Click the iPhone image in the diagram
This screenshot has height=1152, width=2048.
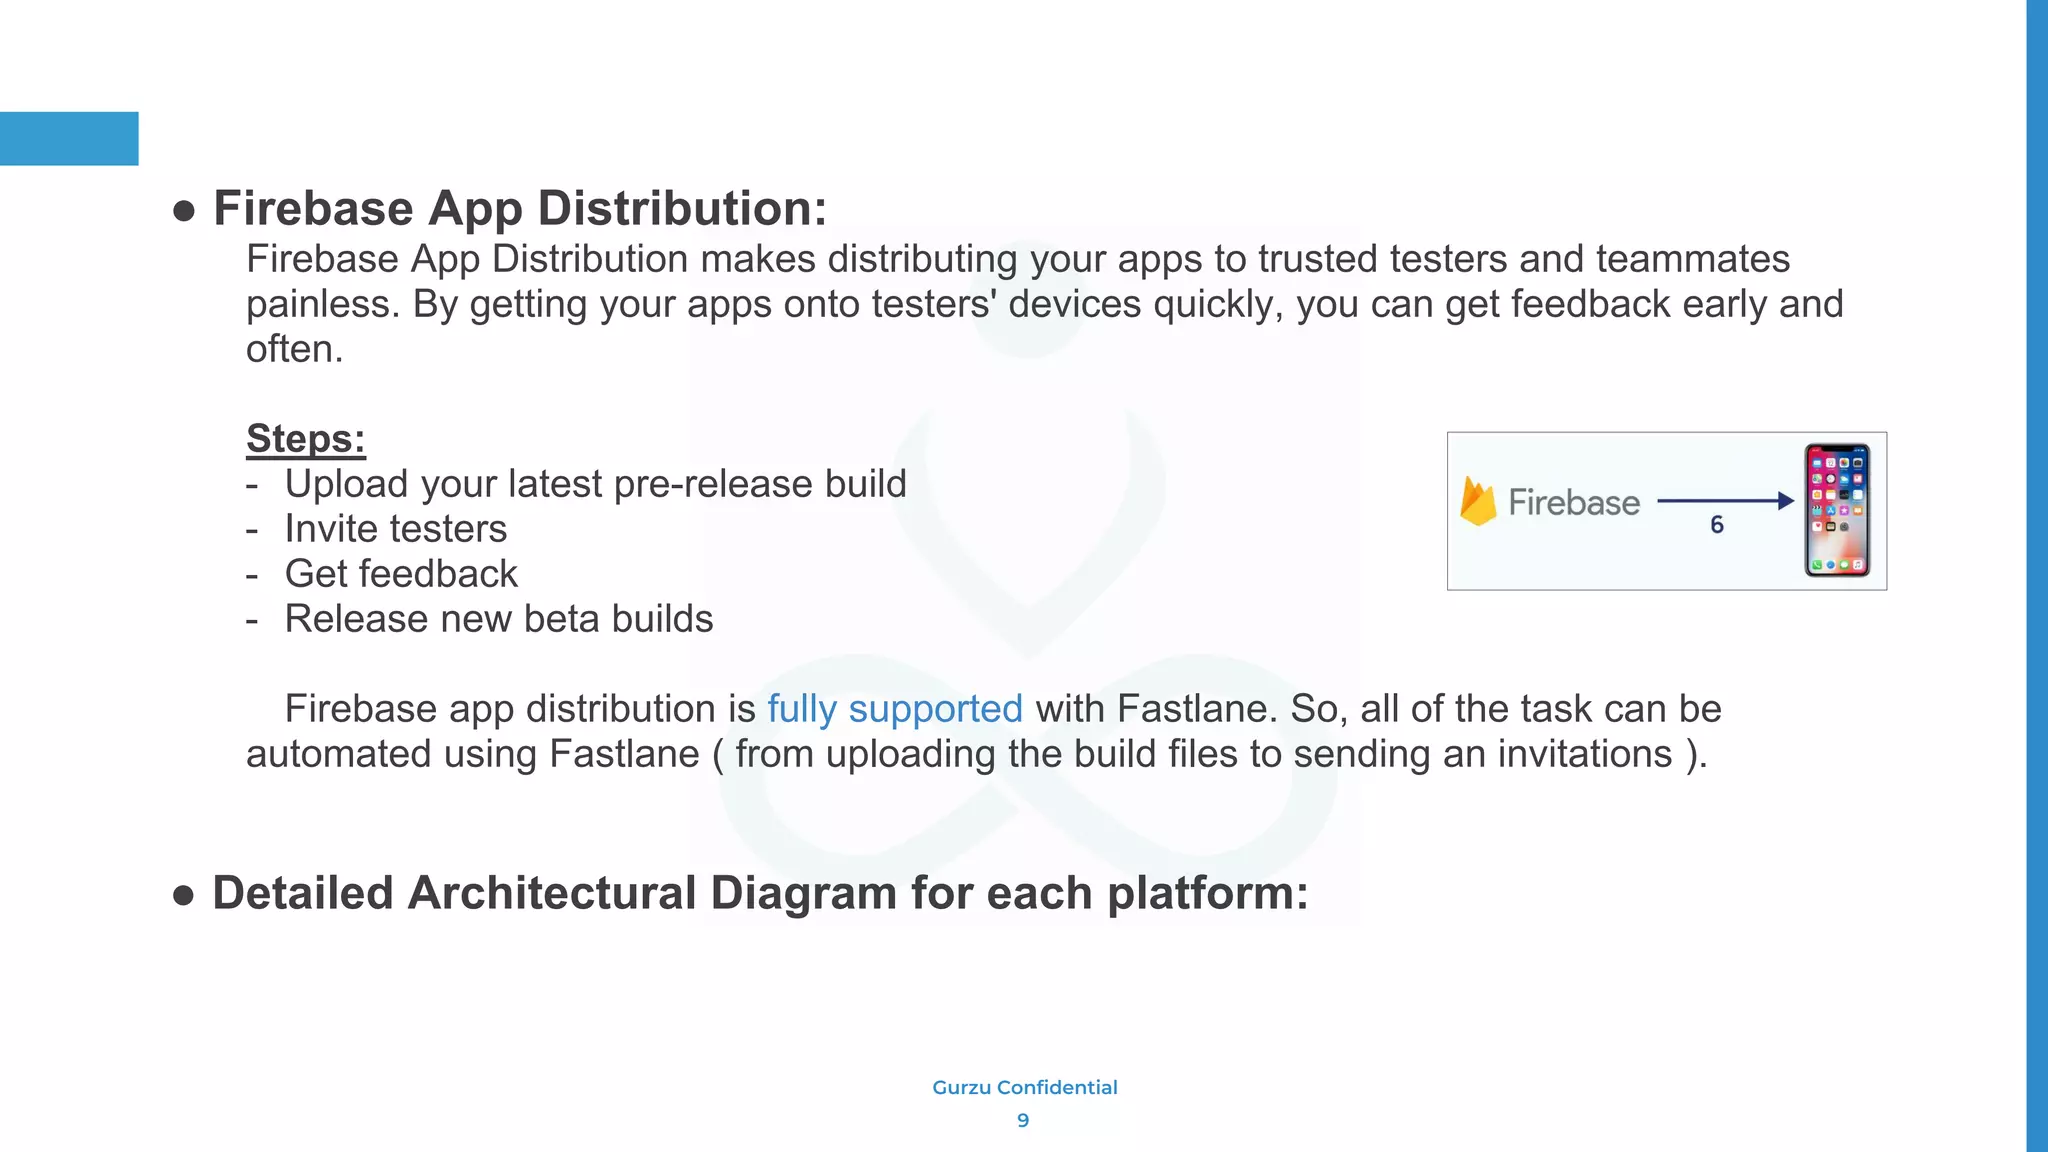[x=1837, y=510]
